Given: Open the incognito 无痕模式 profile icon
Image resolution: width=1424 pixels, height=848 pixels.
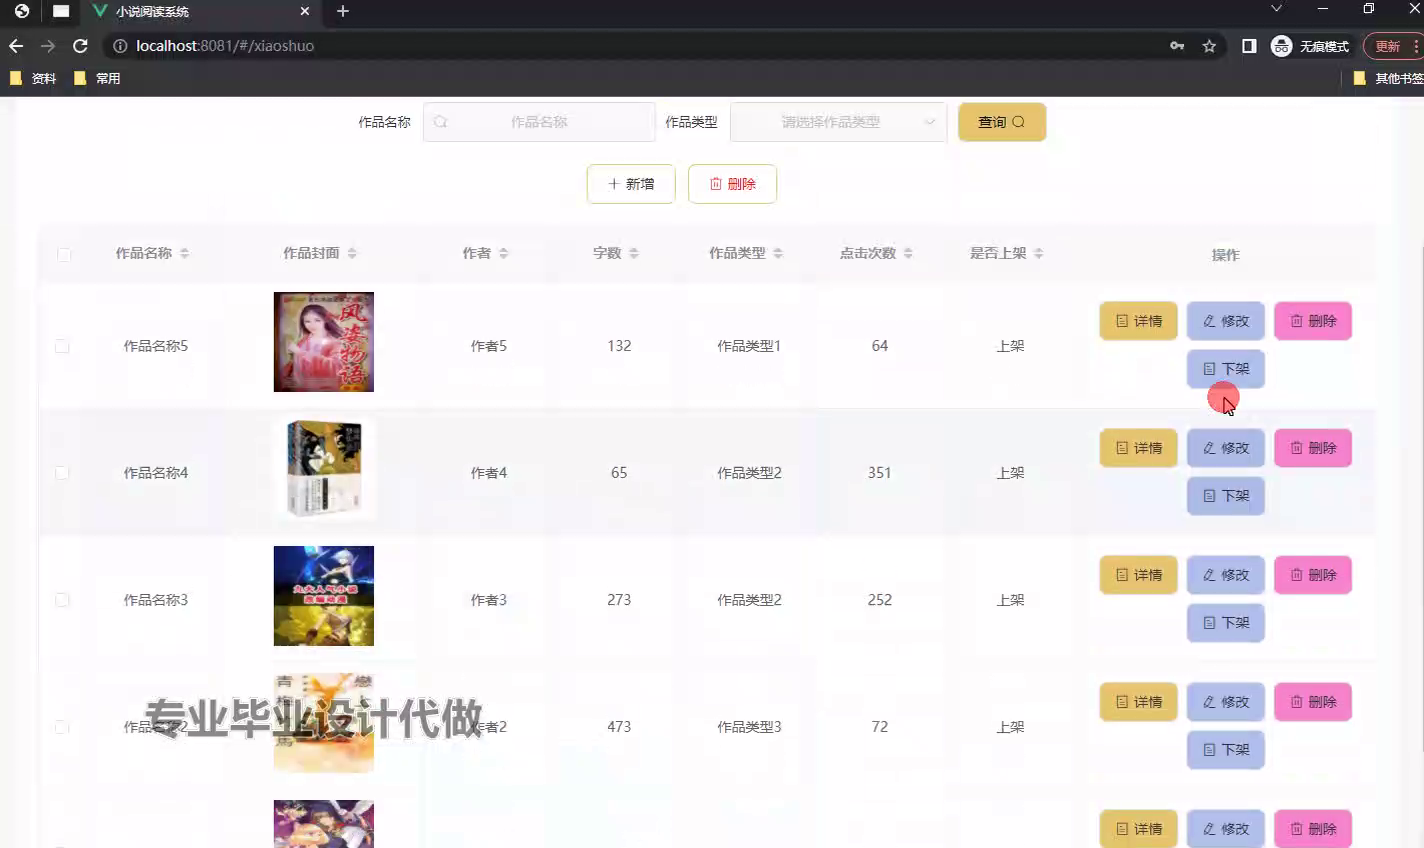Looking at the screenshot, I should [1281, 46].
